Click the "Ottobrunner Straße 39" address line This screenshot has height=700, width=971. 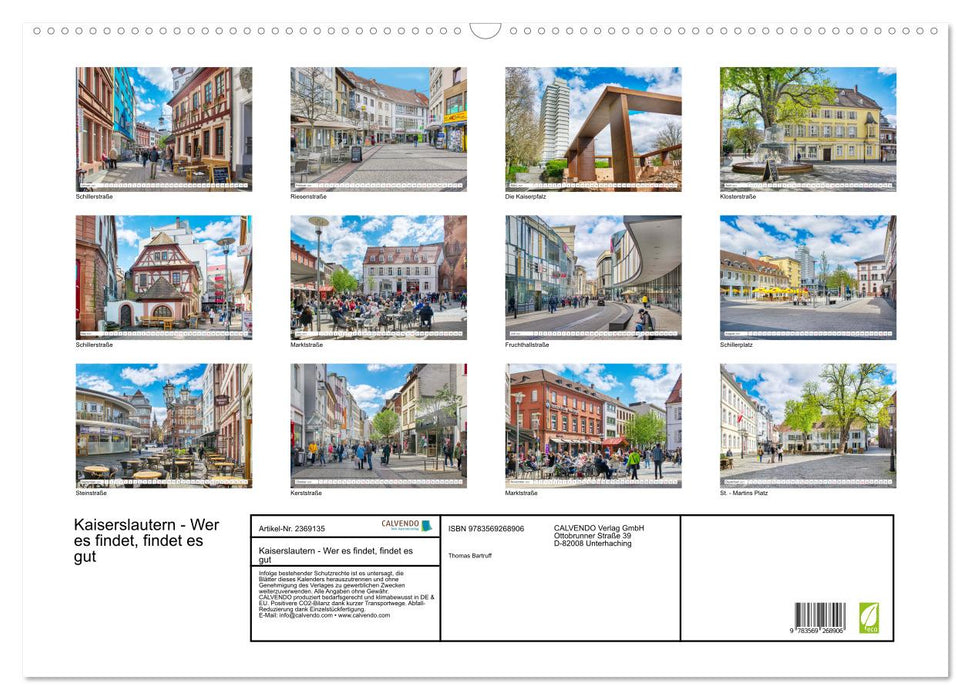click(x=593, y=536)
